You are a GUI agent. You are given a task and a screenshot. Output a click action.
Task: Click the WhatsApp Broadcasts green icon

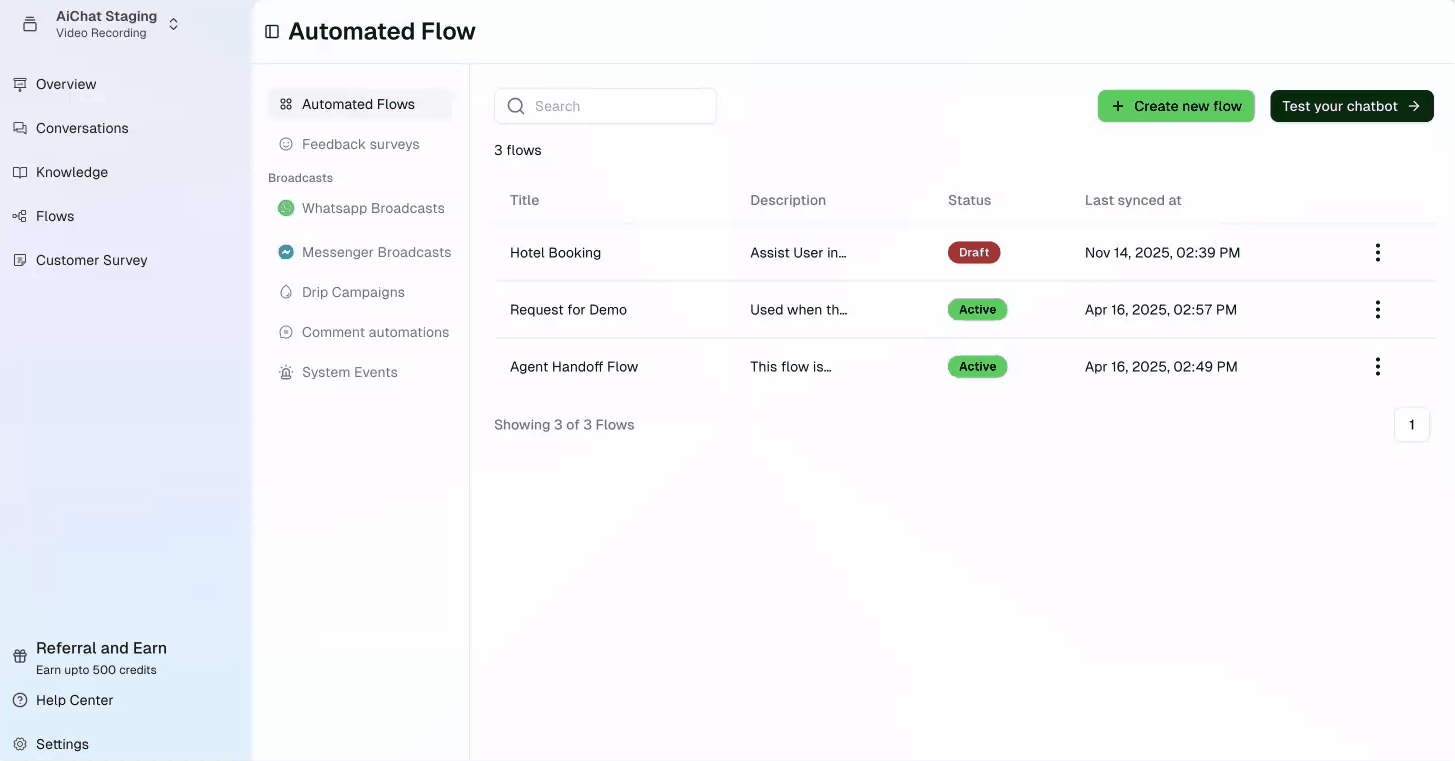coord(286,208)
